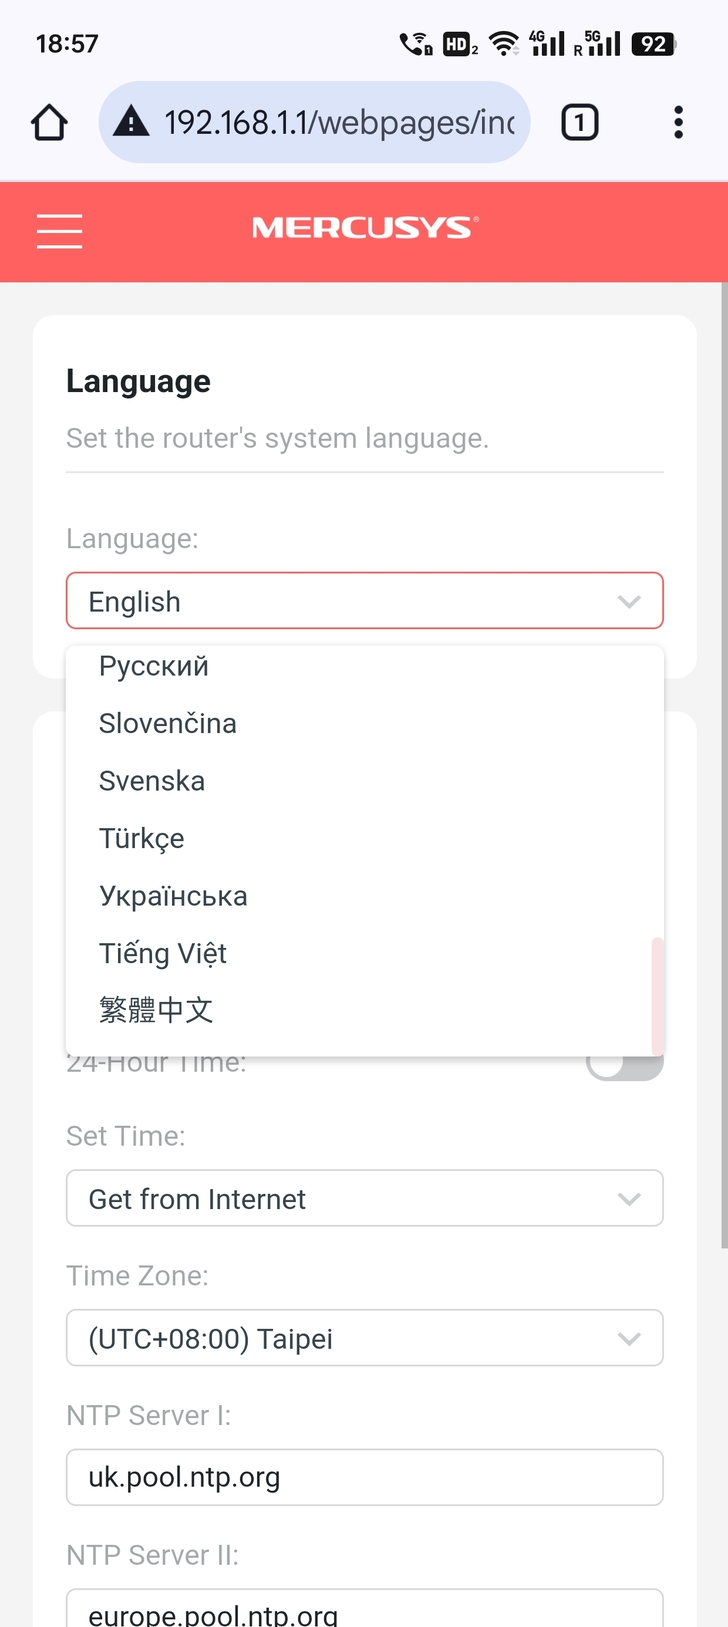728x1627 pixels.
Task: Select Tiếng Việt language option
Action: click(163, 953)
